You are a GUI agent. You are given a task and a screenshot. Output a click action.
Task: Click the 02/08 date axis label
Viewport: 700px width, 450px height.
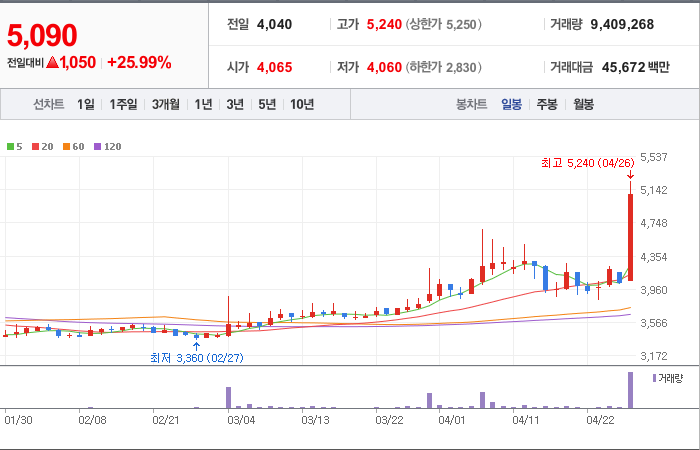[x=92, y=420]
